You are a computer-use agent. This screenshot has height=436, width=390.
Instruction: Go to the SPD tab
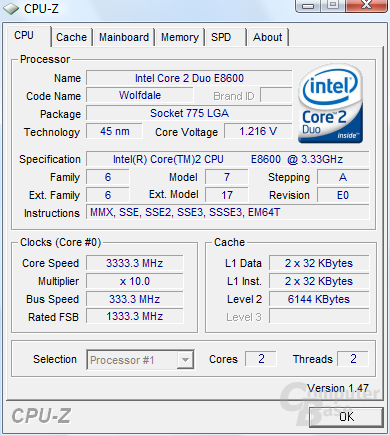221,37
